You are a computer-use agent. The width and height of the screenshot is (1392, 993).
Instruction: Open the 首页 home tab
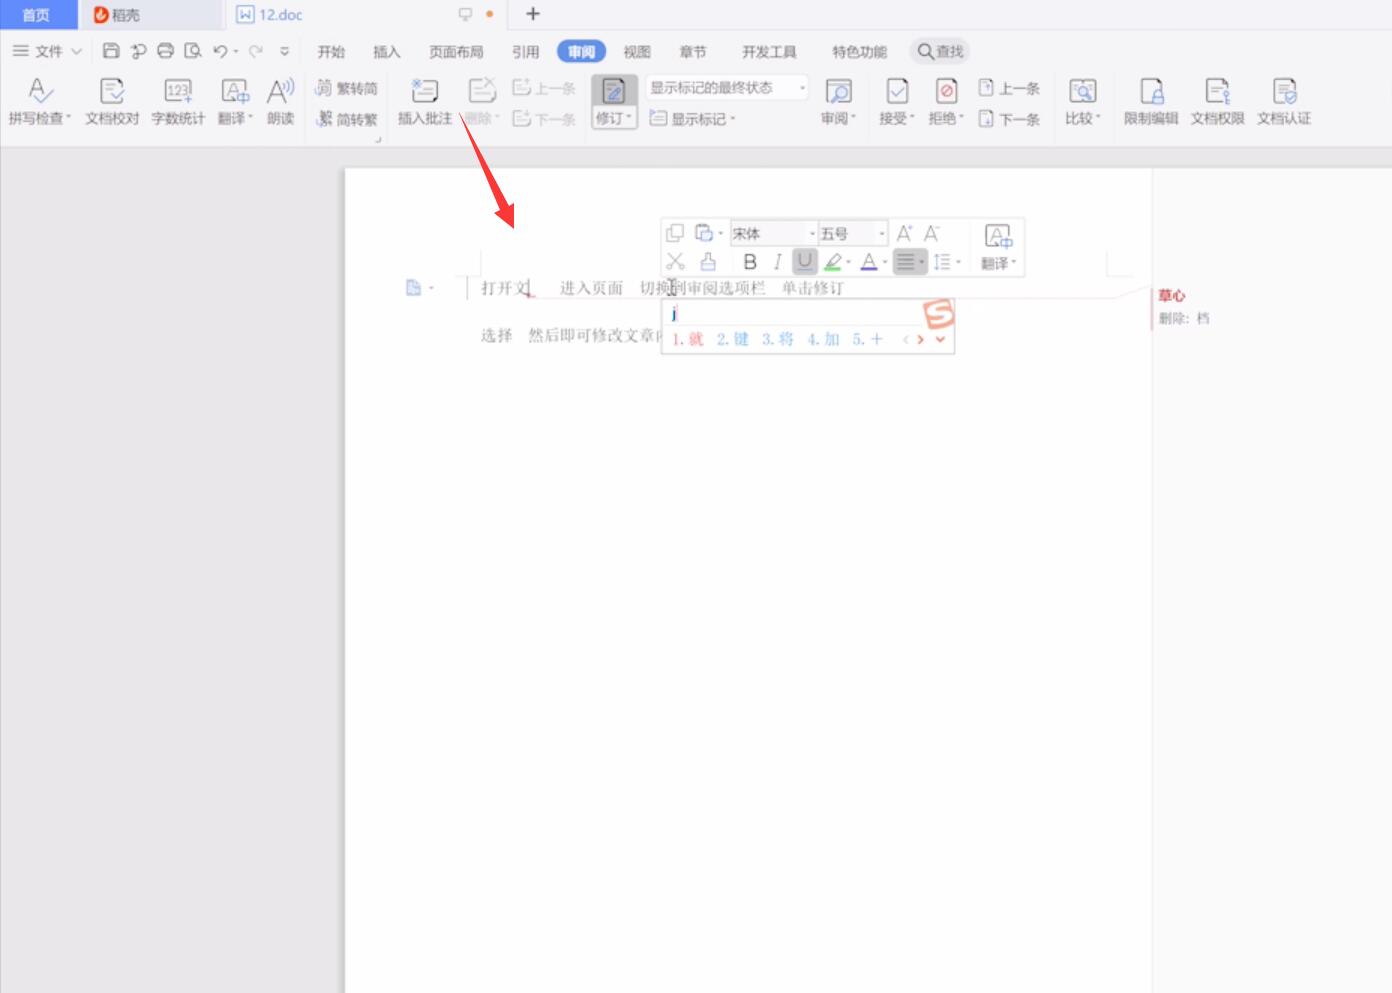(x=37, y=14)
